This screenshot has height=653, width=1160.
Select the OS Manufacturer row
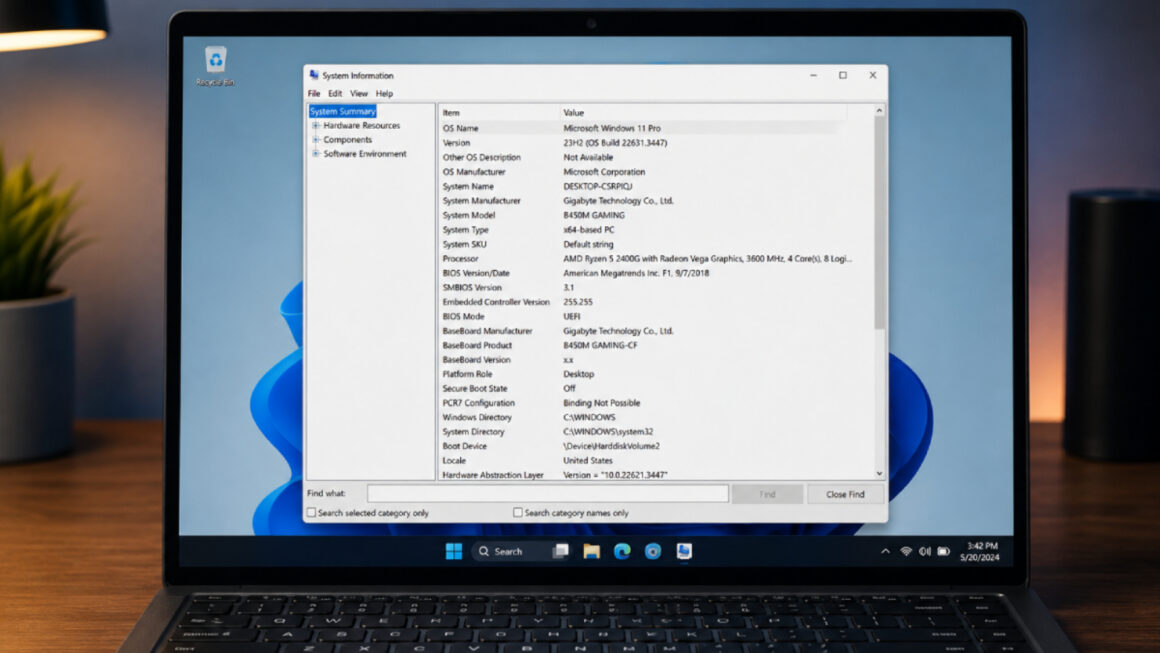point(644,172)
